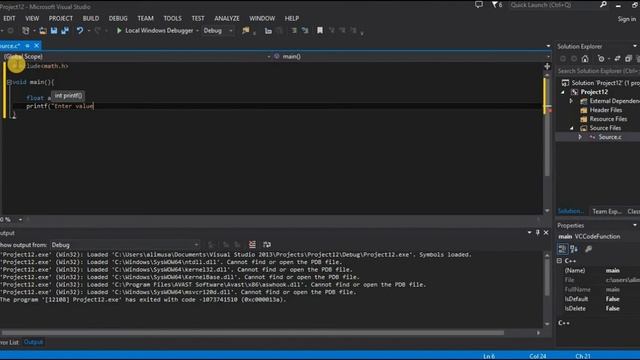Pin the Source.c tab
Screen dimensions: 640x360
(27, 46)
